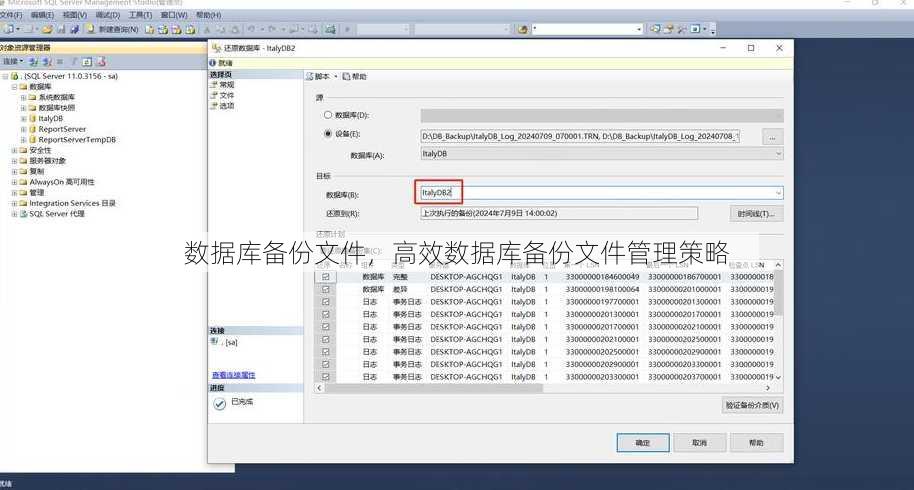Click the Filter icon in Object Explorer toolbar
Viewport: 914px width, 490px height.
click(x=74, y=62)
